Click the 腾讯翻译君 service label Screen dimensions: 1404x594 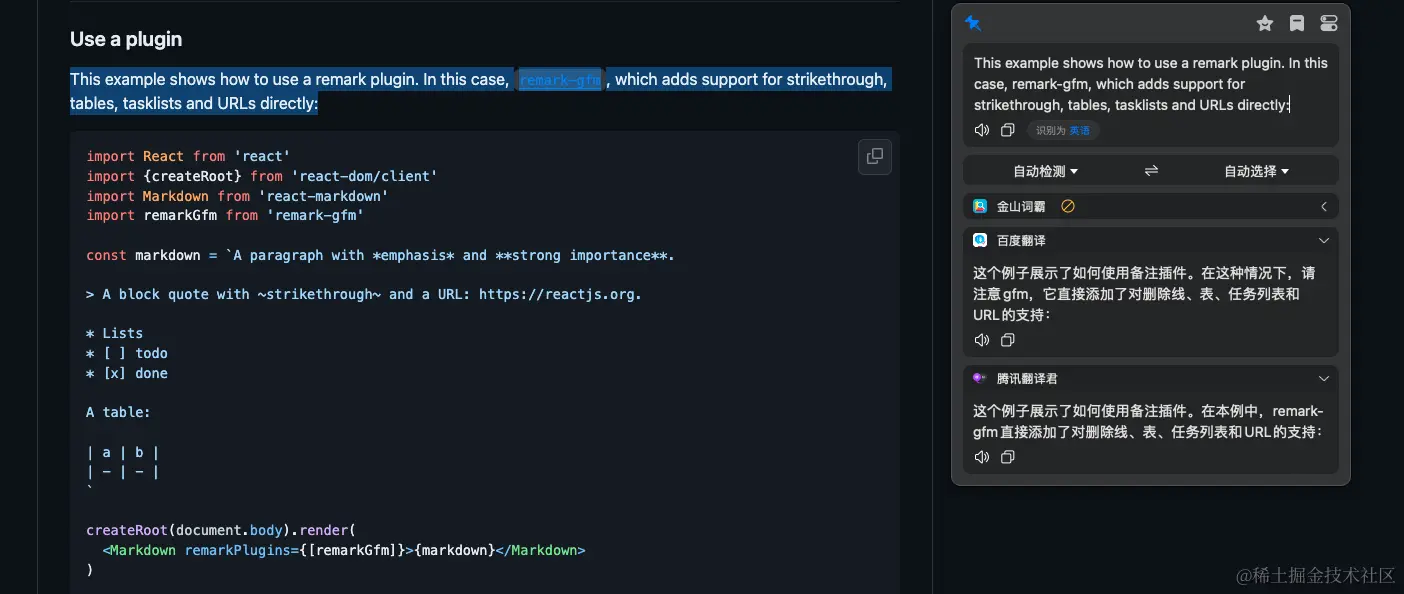point(1027,378)
